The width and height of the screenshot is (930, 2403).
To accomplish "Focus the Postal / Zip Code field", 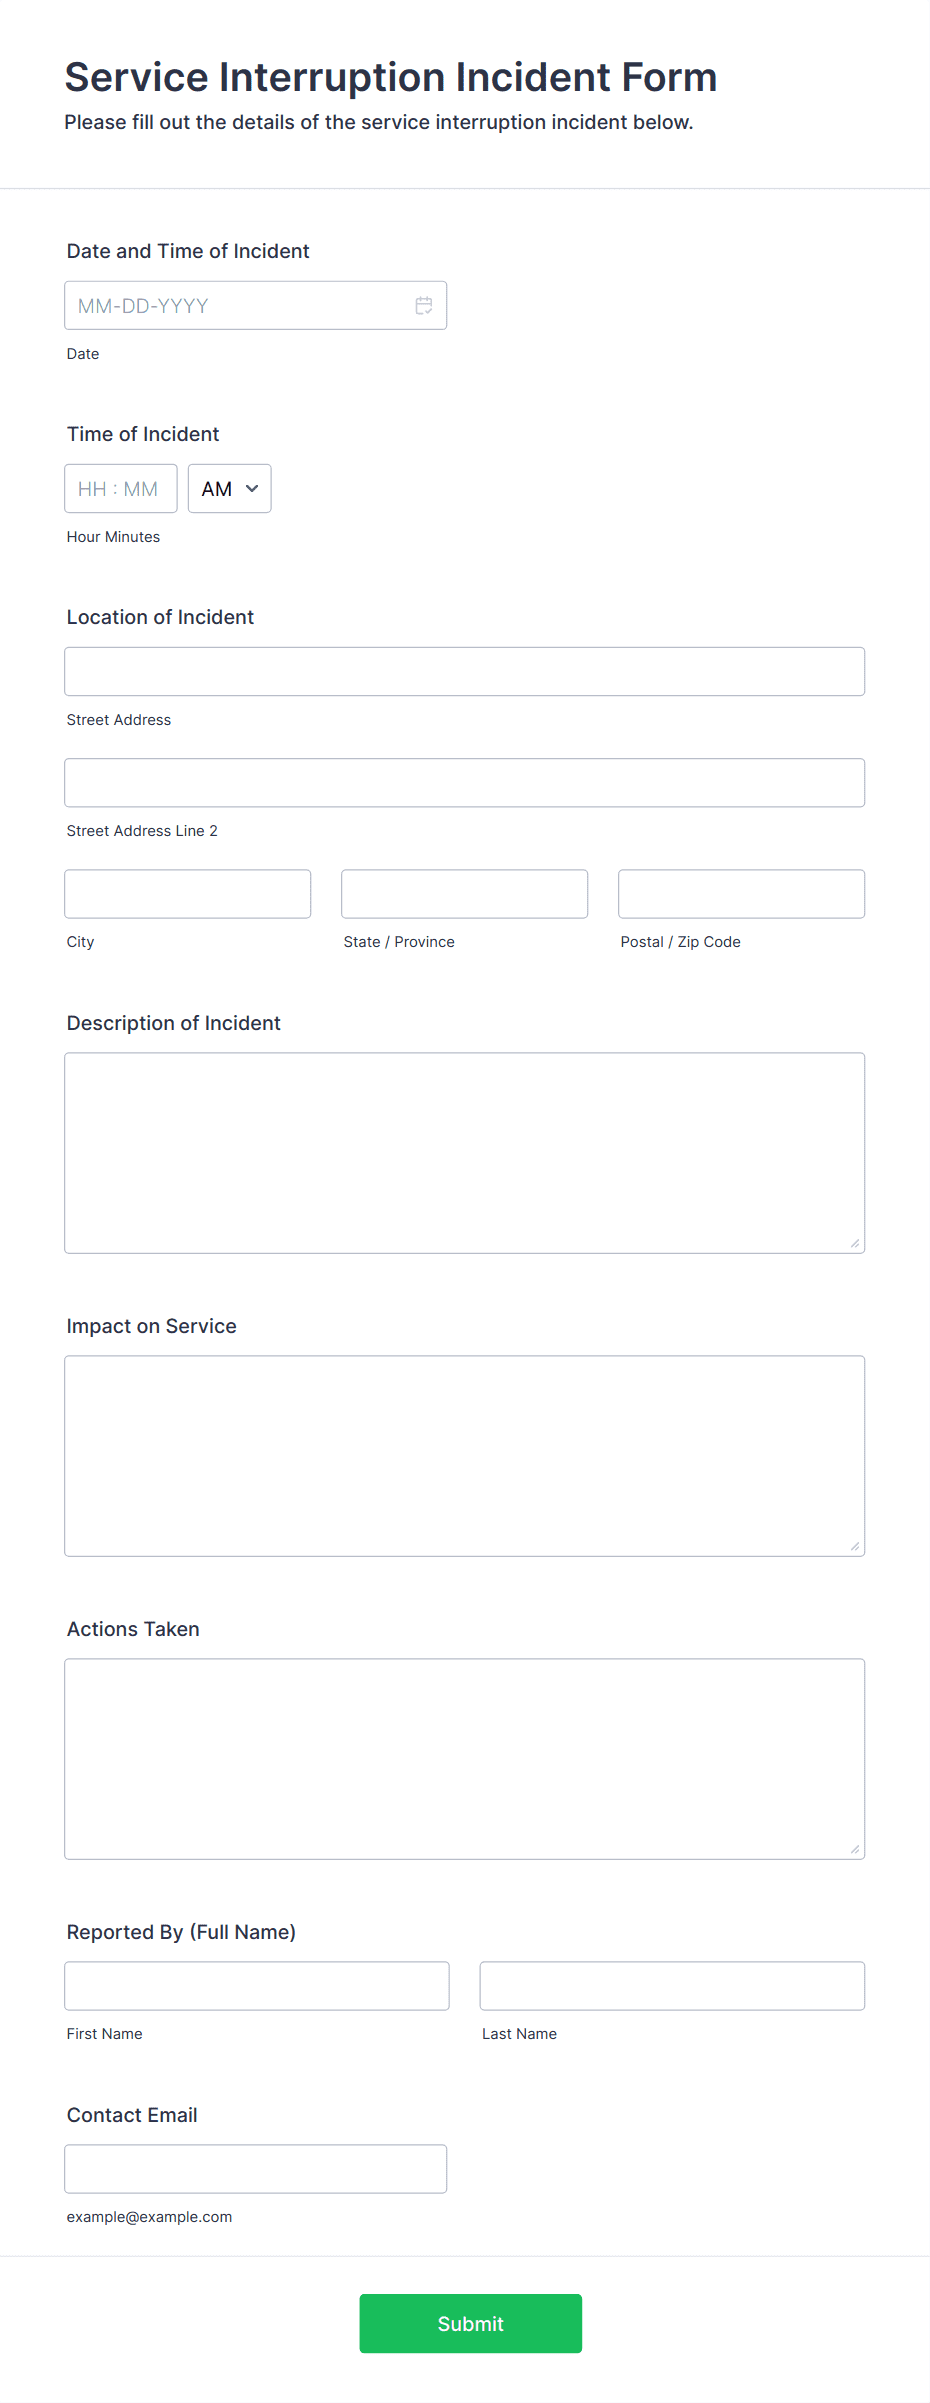I will (740, 893).
